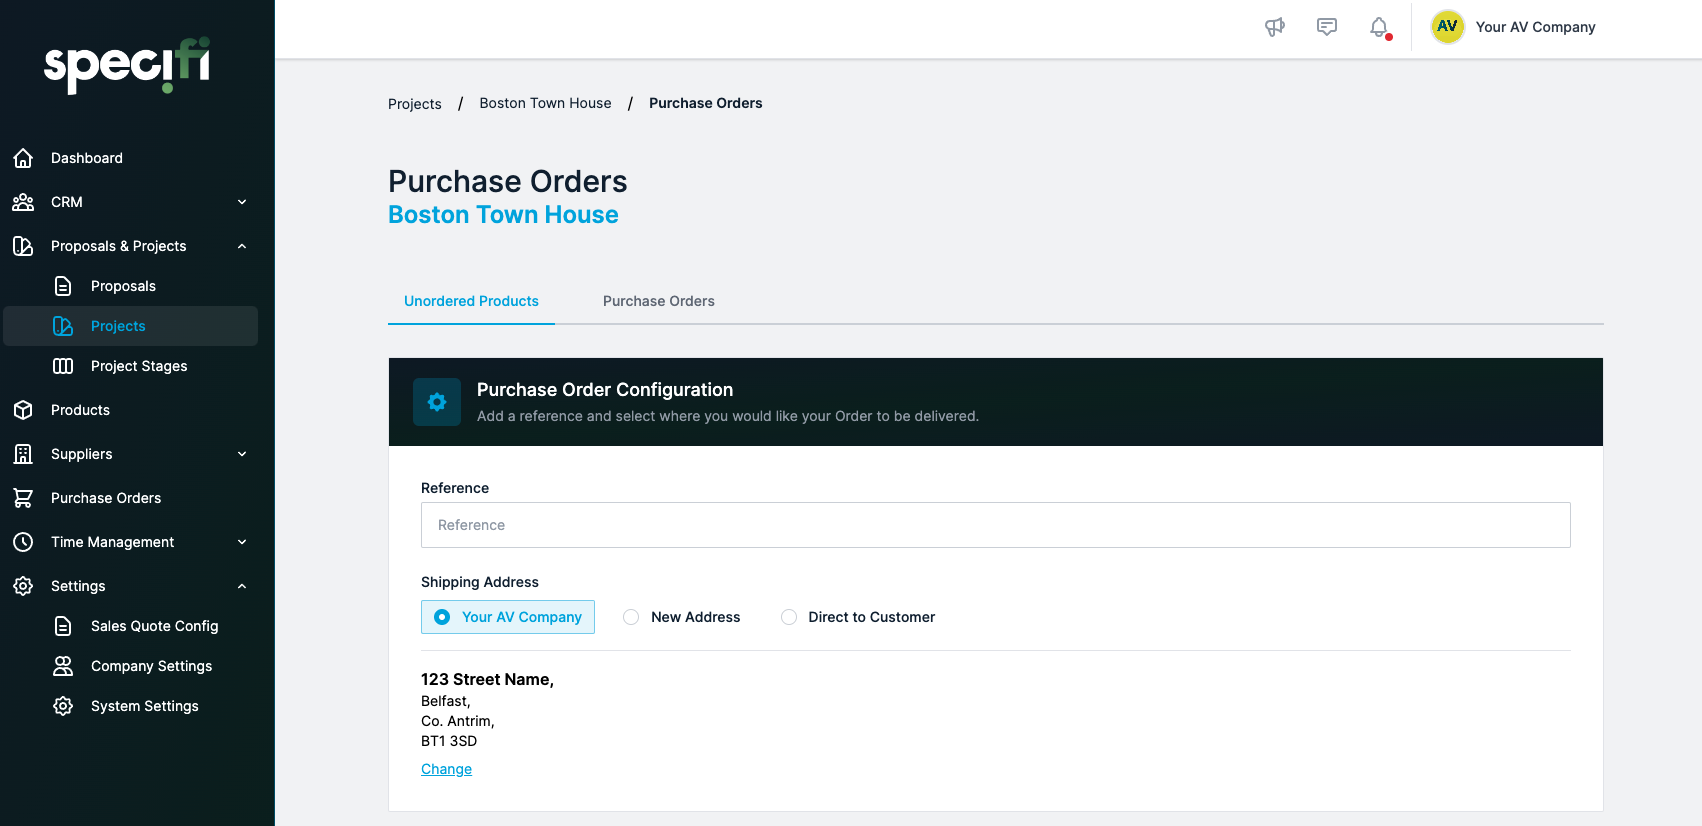Image resolution: width=1702 pixels, height=826 pixels.
Task: Expand the CRM menu chevron
Action: click(x=242, y=202)
